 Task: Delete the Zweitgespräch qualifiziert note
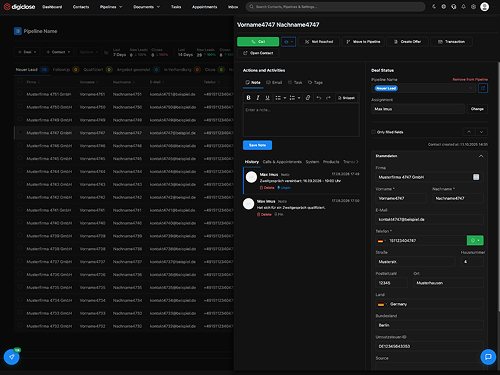264,214
